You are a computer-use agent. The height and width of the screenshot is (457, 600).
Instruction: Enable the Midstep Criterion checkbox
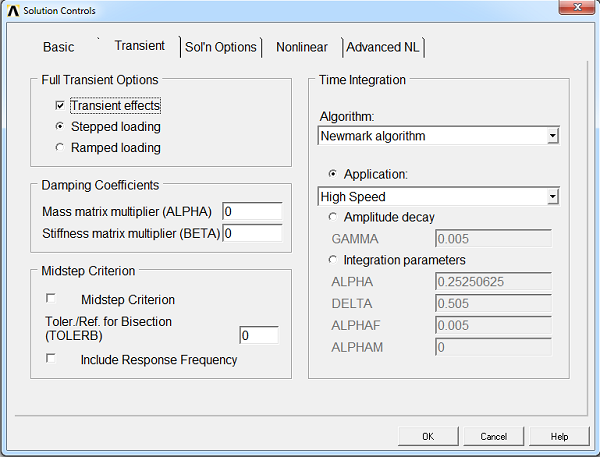click(51, 299)
